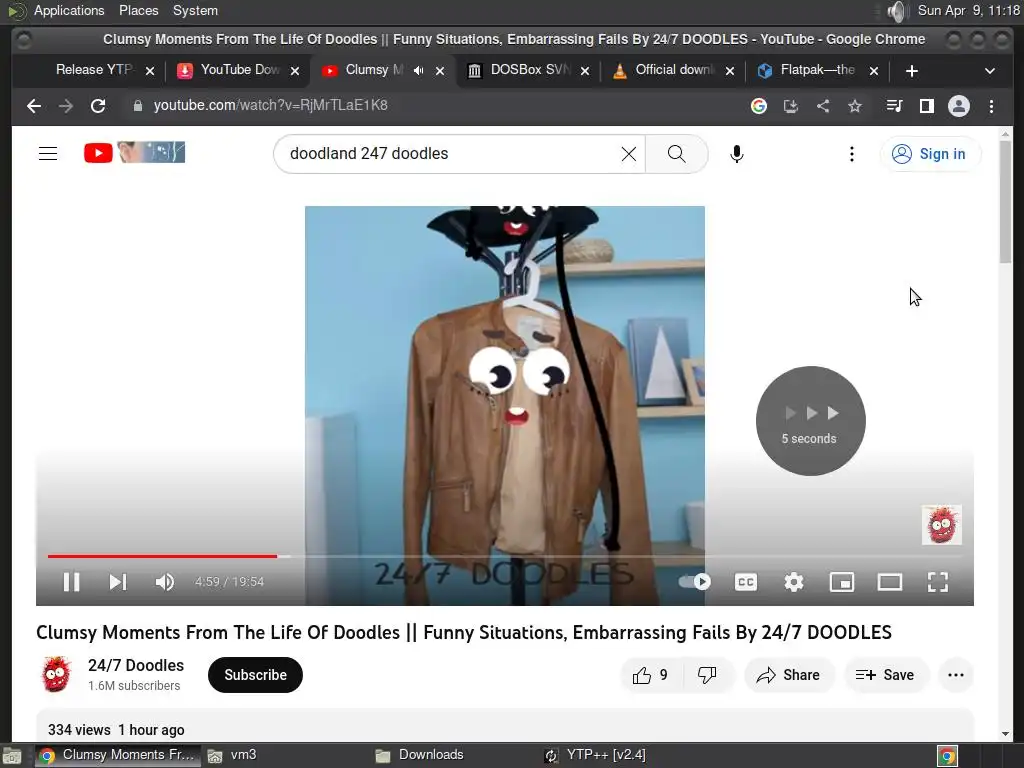
Task: Skip to the next video
Action: click(x=118, y=581)
